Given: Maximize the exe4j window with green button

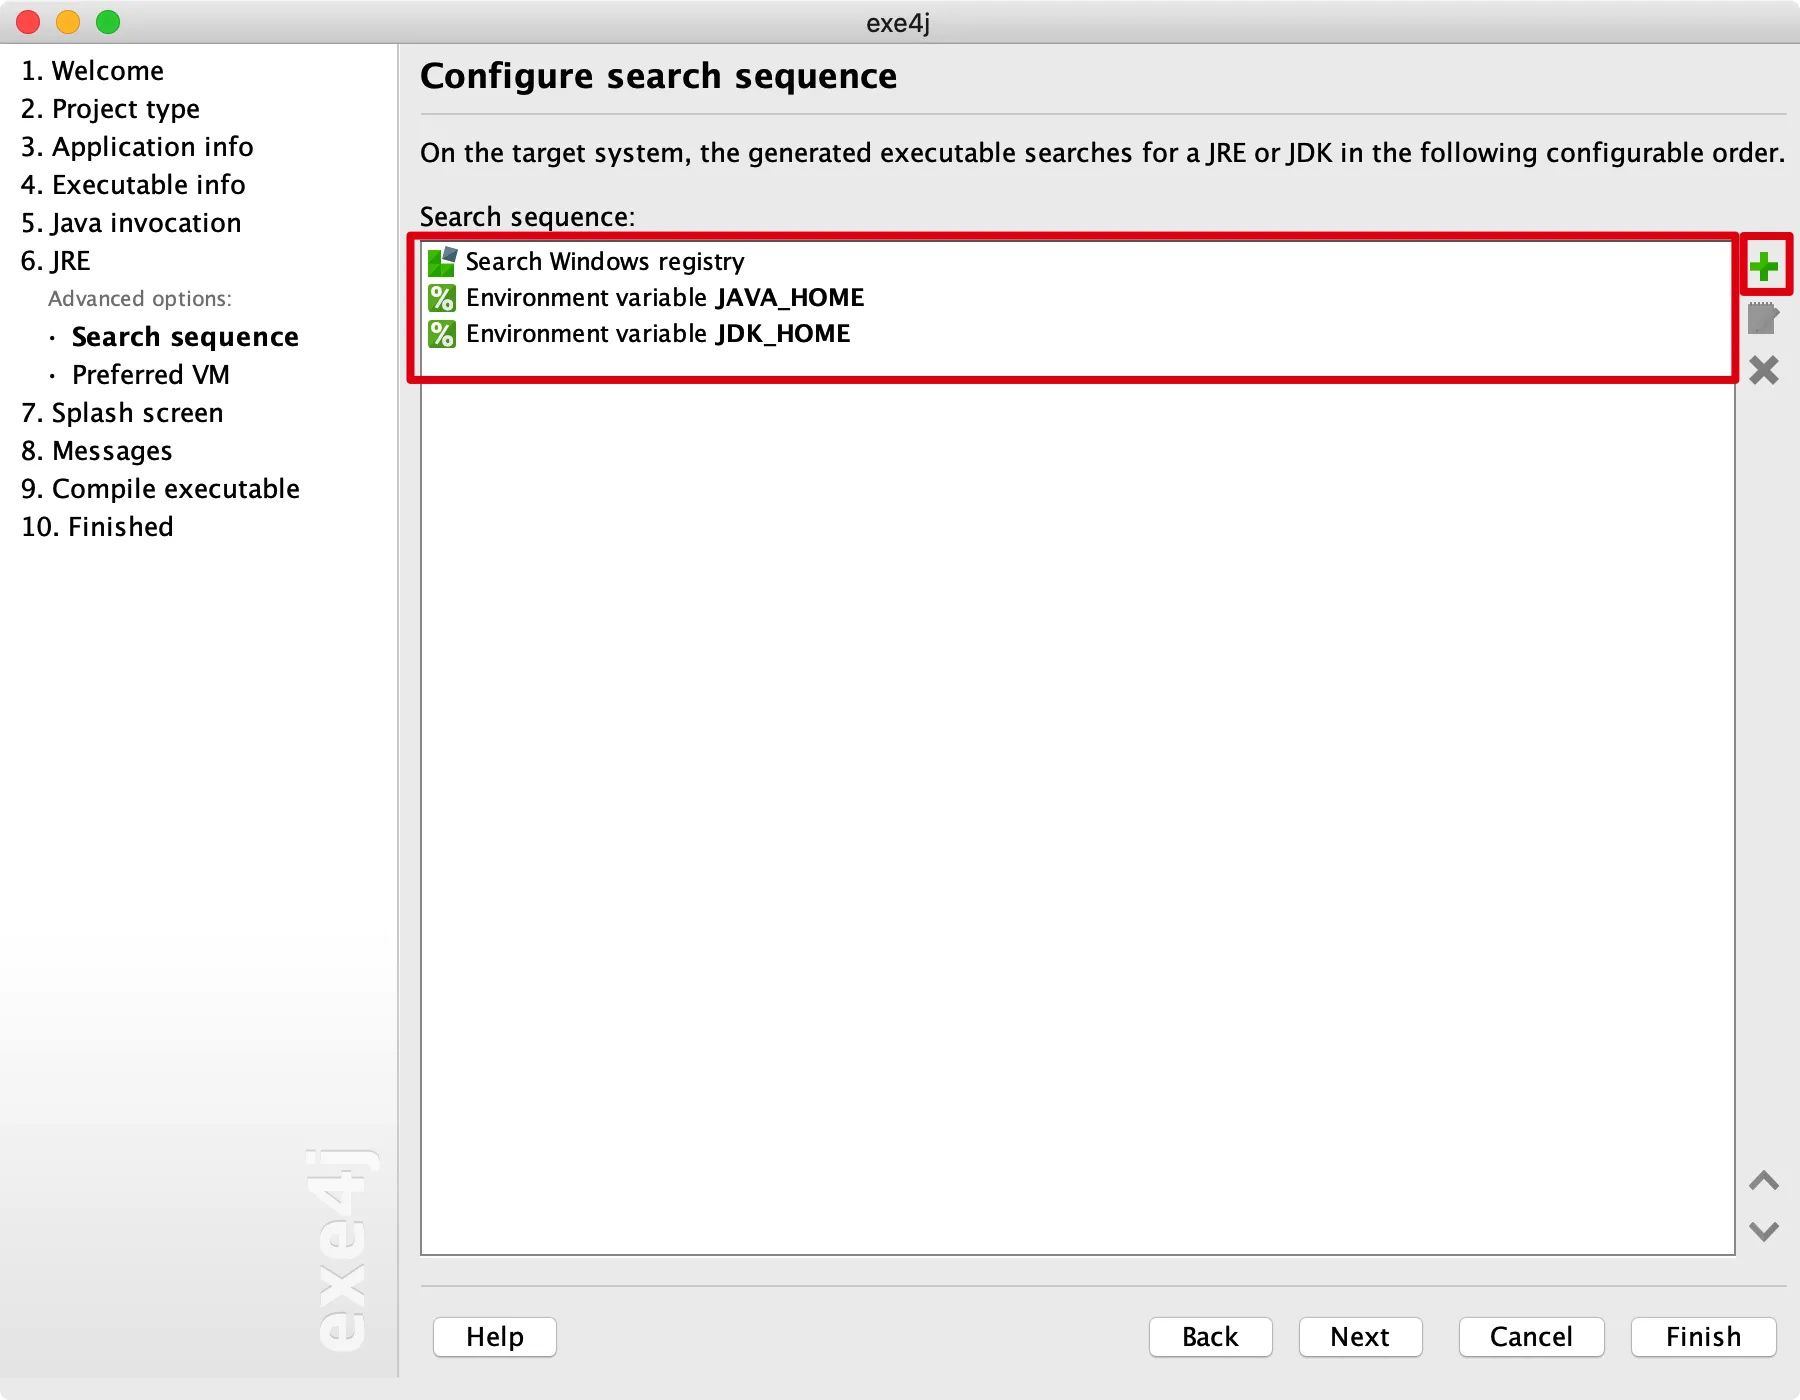Looking at the screenshot, I should tap(108, 22).
